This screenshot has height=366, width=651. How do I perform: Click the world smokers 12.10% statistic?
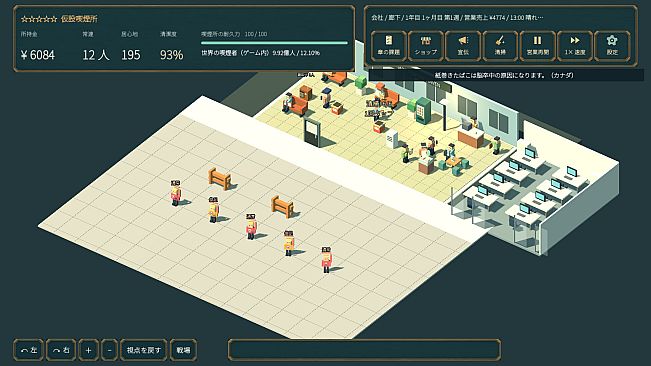260,53
